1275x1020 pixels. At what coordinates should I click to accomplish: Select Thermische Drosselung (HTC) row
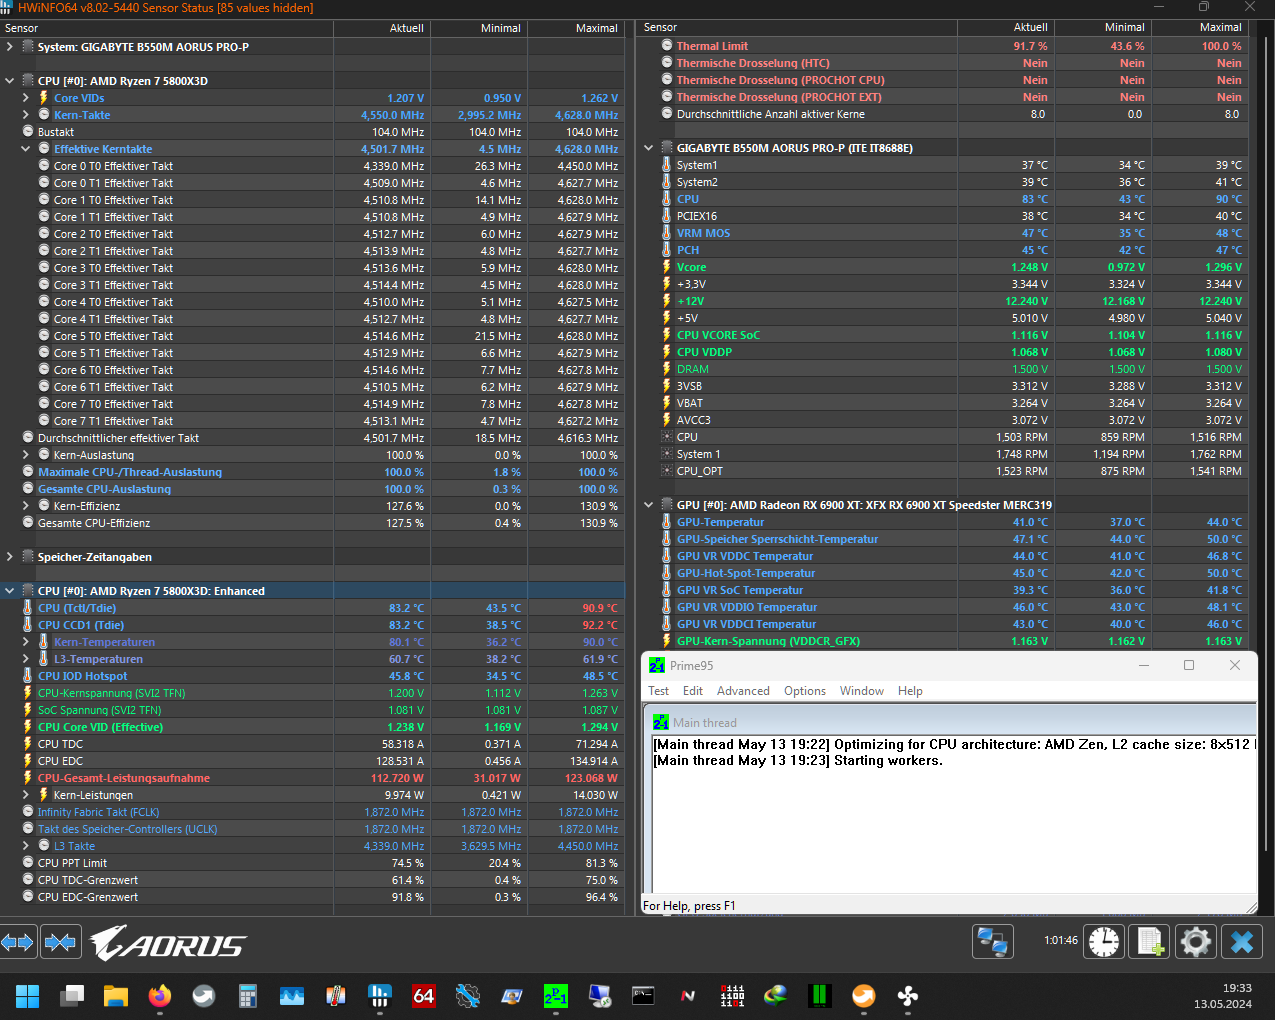[944, 63]
